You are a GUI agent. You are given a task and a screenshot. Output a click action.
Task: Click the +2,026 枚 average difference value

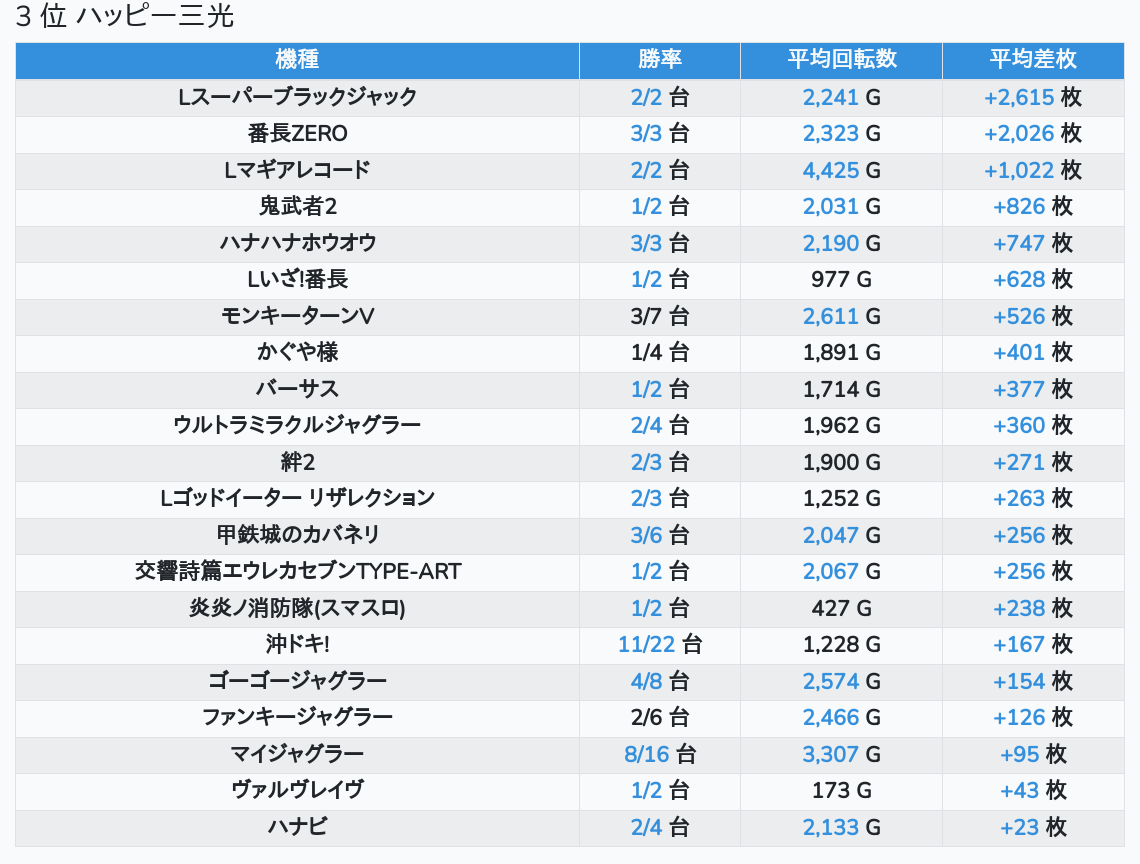point(1032,134)
